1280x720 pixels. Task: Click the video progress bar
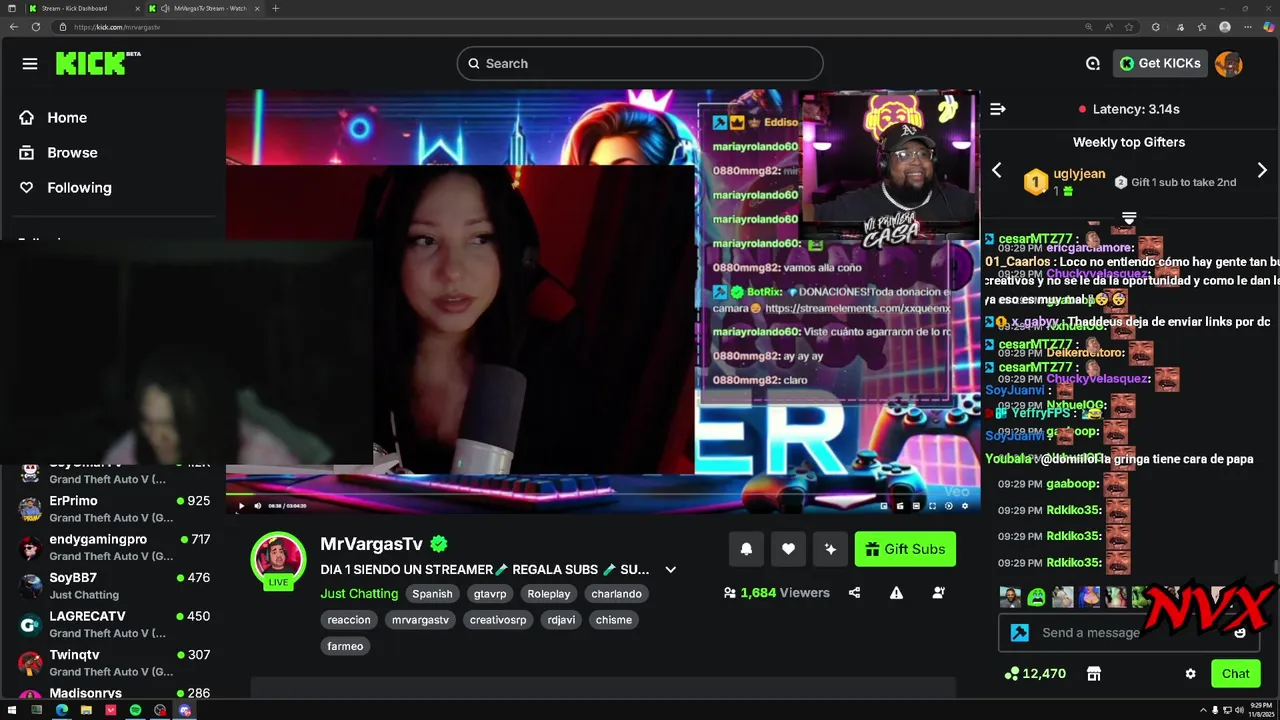point(602,494)
